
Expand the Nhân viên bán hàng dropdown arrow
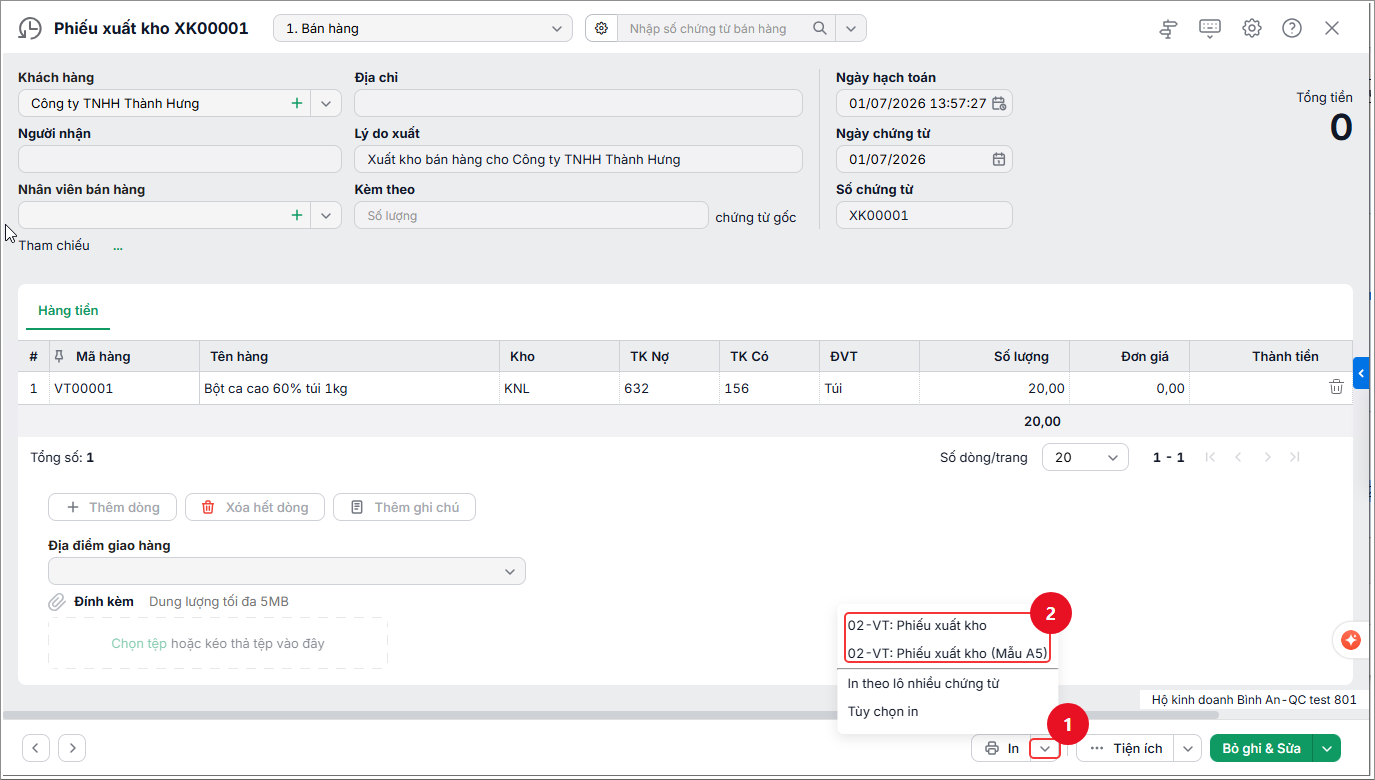coord(326,215)
